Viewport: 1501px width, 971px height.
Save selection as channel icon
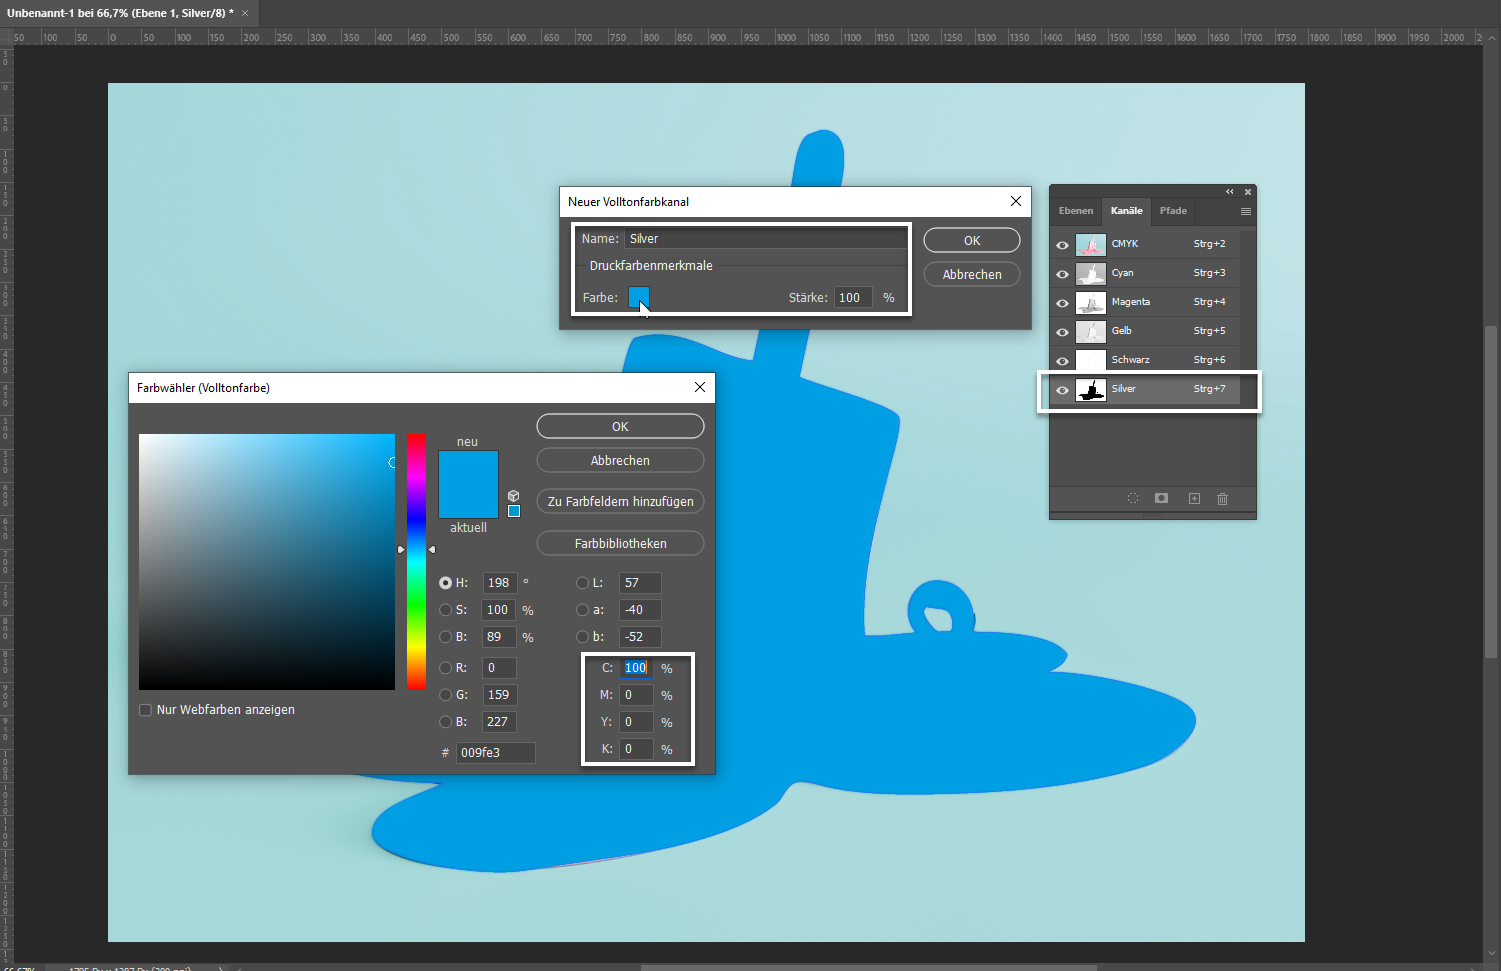(1161, 498)
